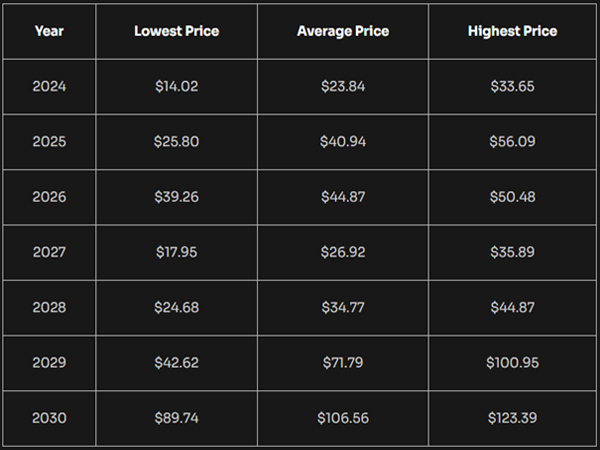The image size is (600, 450).
Task: Click the $23.84 average price value
Action: [x=343, y=86]
